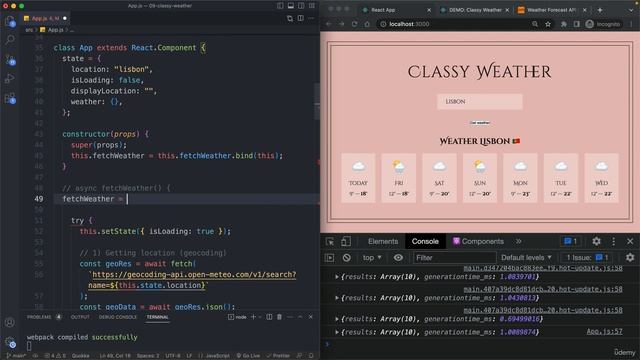Screen dimensions: 640x360
Task: Show more DevTools tabs chevron
Action: 518,242
